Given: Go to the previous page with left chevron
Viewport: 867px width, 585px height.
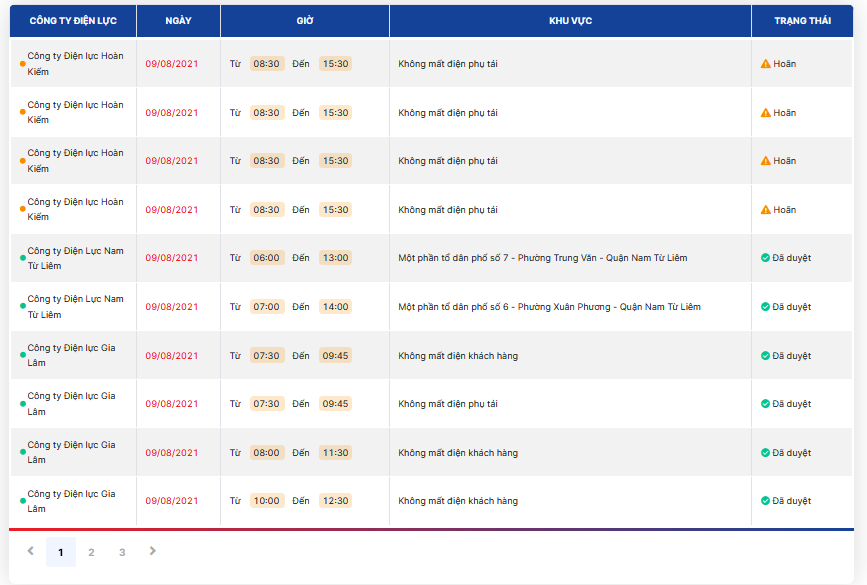Looking at the screenshot, I should click(31, 551).
